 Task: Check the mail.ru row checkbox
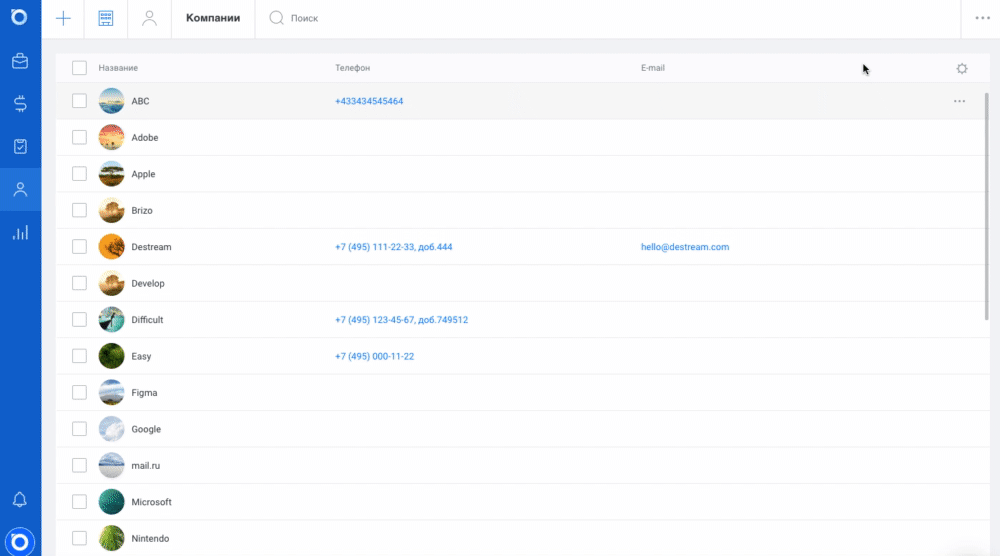click(x=79, y=465)
